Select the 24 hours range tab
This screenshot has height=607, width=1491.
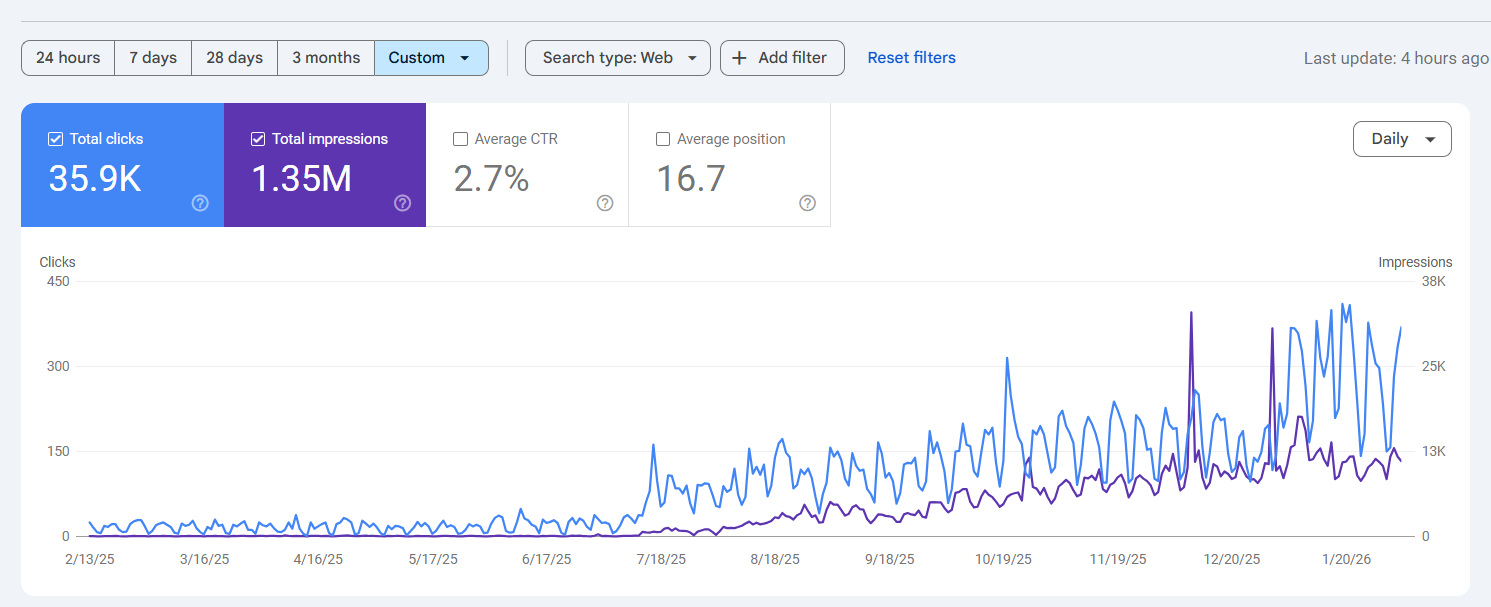click(68, 58)
